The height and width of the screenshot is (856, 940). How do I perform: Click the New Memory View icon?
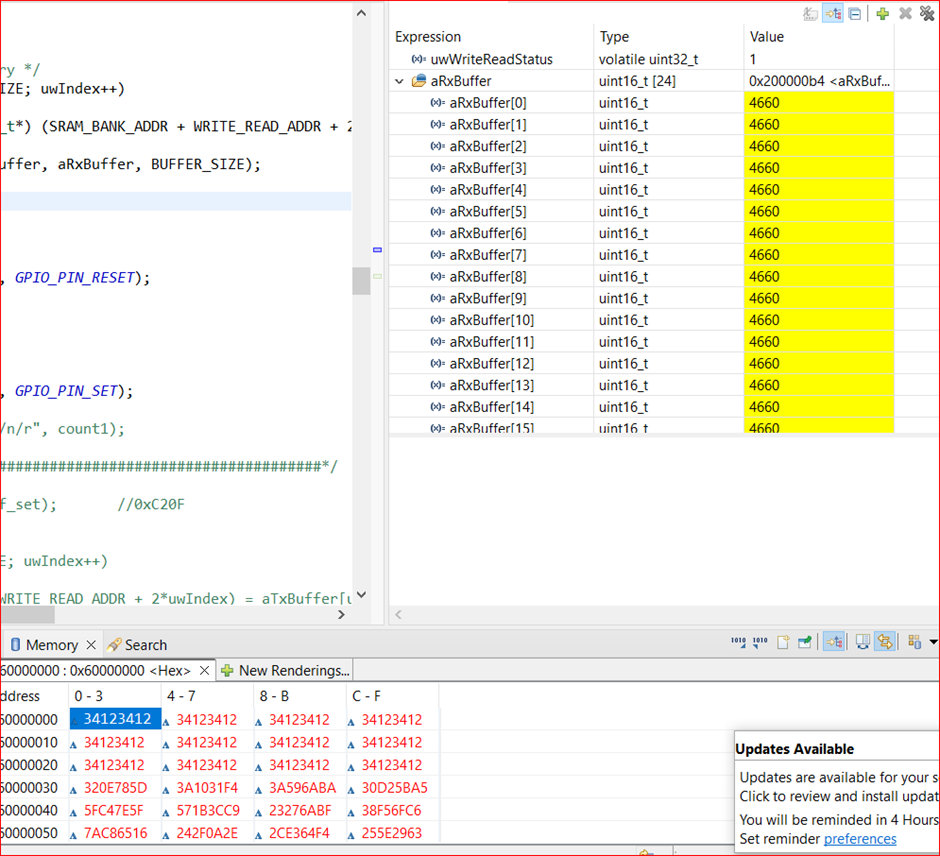coord(783,642)
